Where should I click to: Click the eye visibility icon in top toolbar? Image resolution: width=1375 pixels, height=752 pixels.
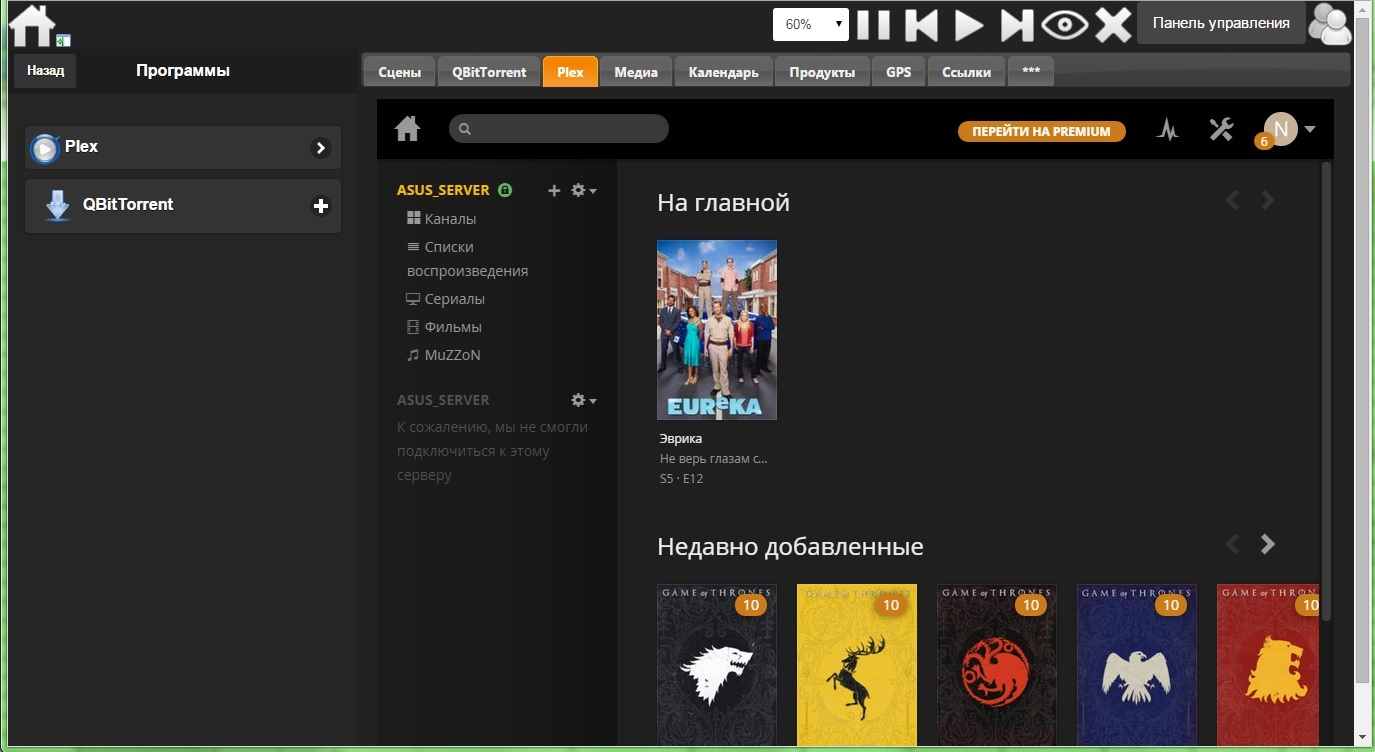click(1065, 23)
